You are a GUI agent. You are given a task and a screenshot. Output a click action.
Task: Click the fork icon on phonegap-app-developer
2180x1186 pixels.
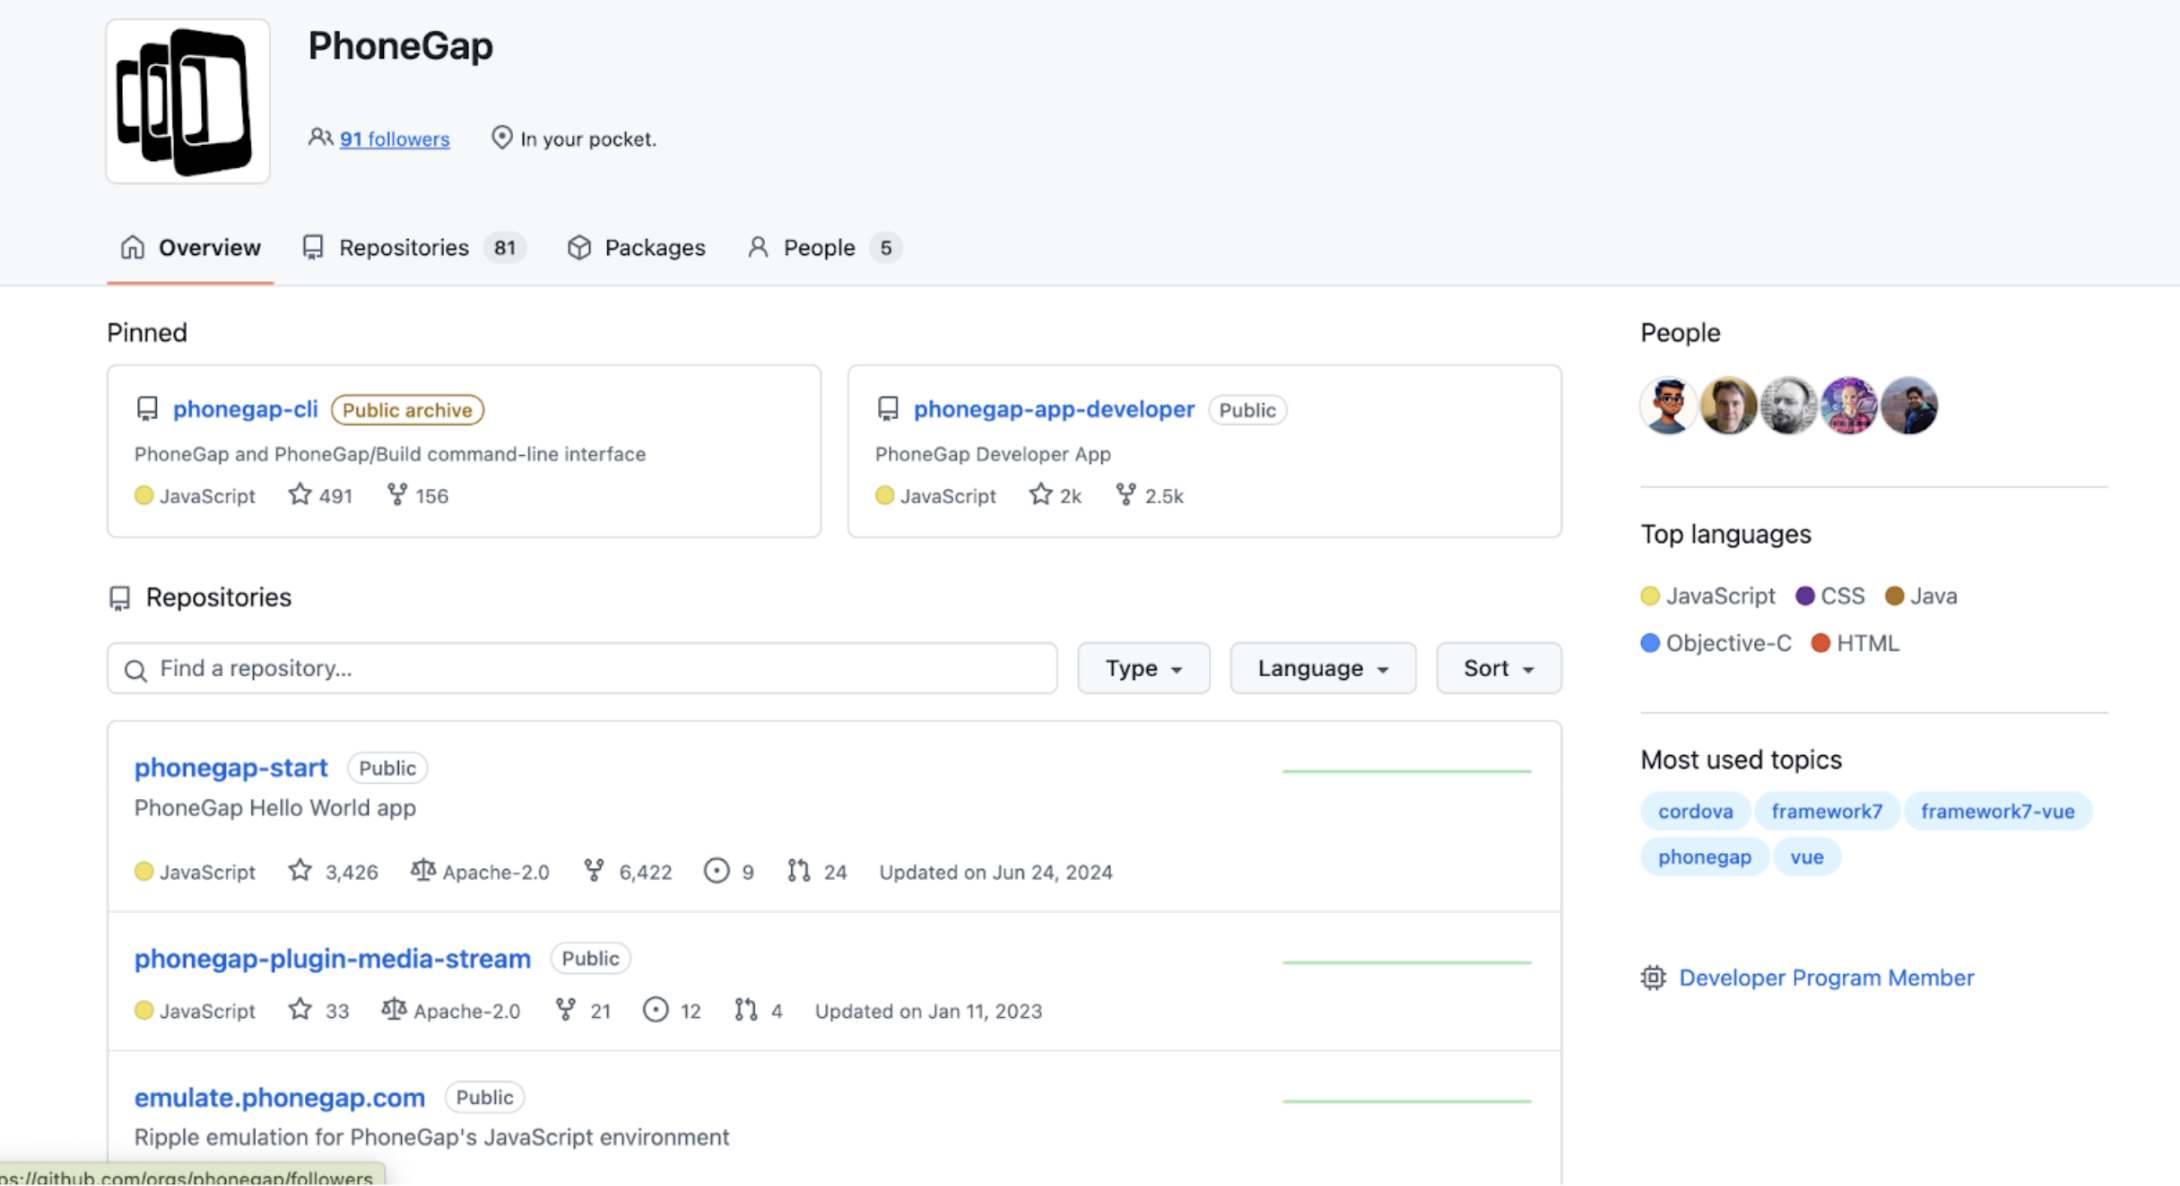click(x=1126, y=495)
